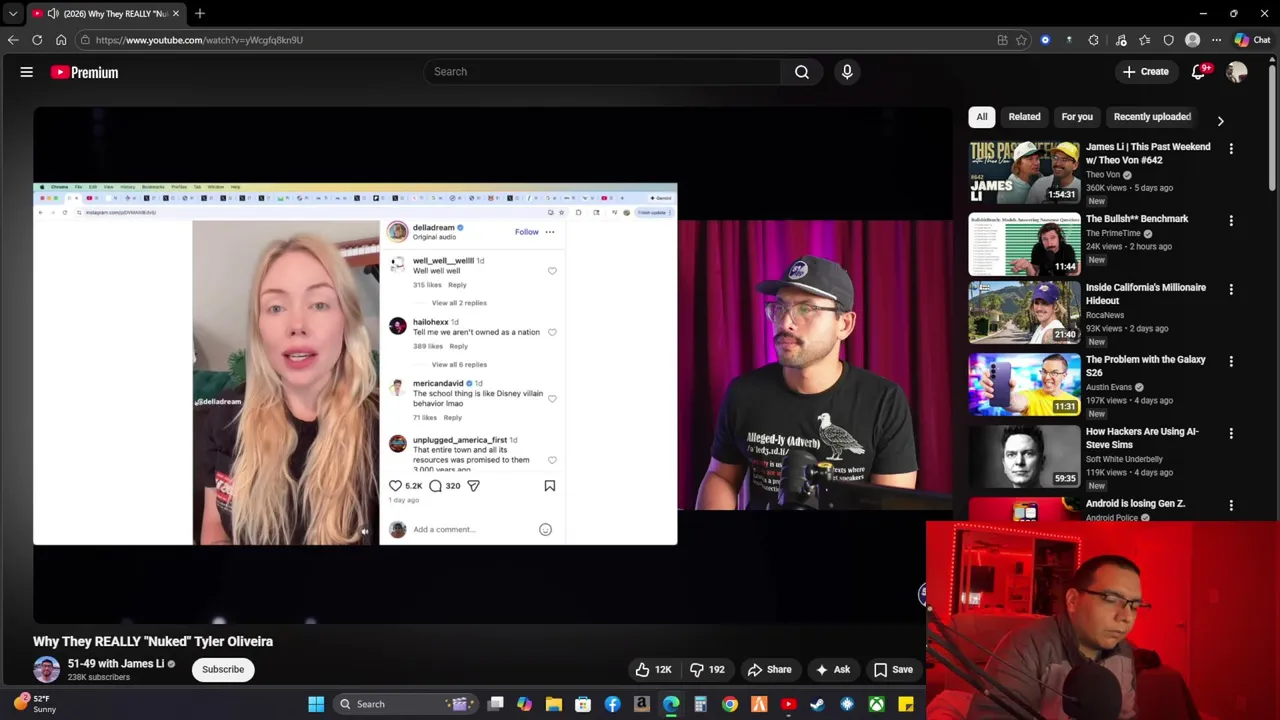
Task: Click the browser profile avatar icon
Action: (1192, 40)
